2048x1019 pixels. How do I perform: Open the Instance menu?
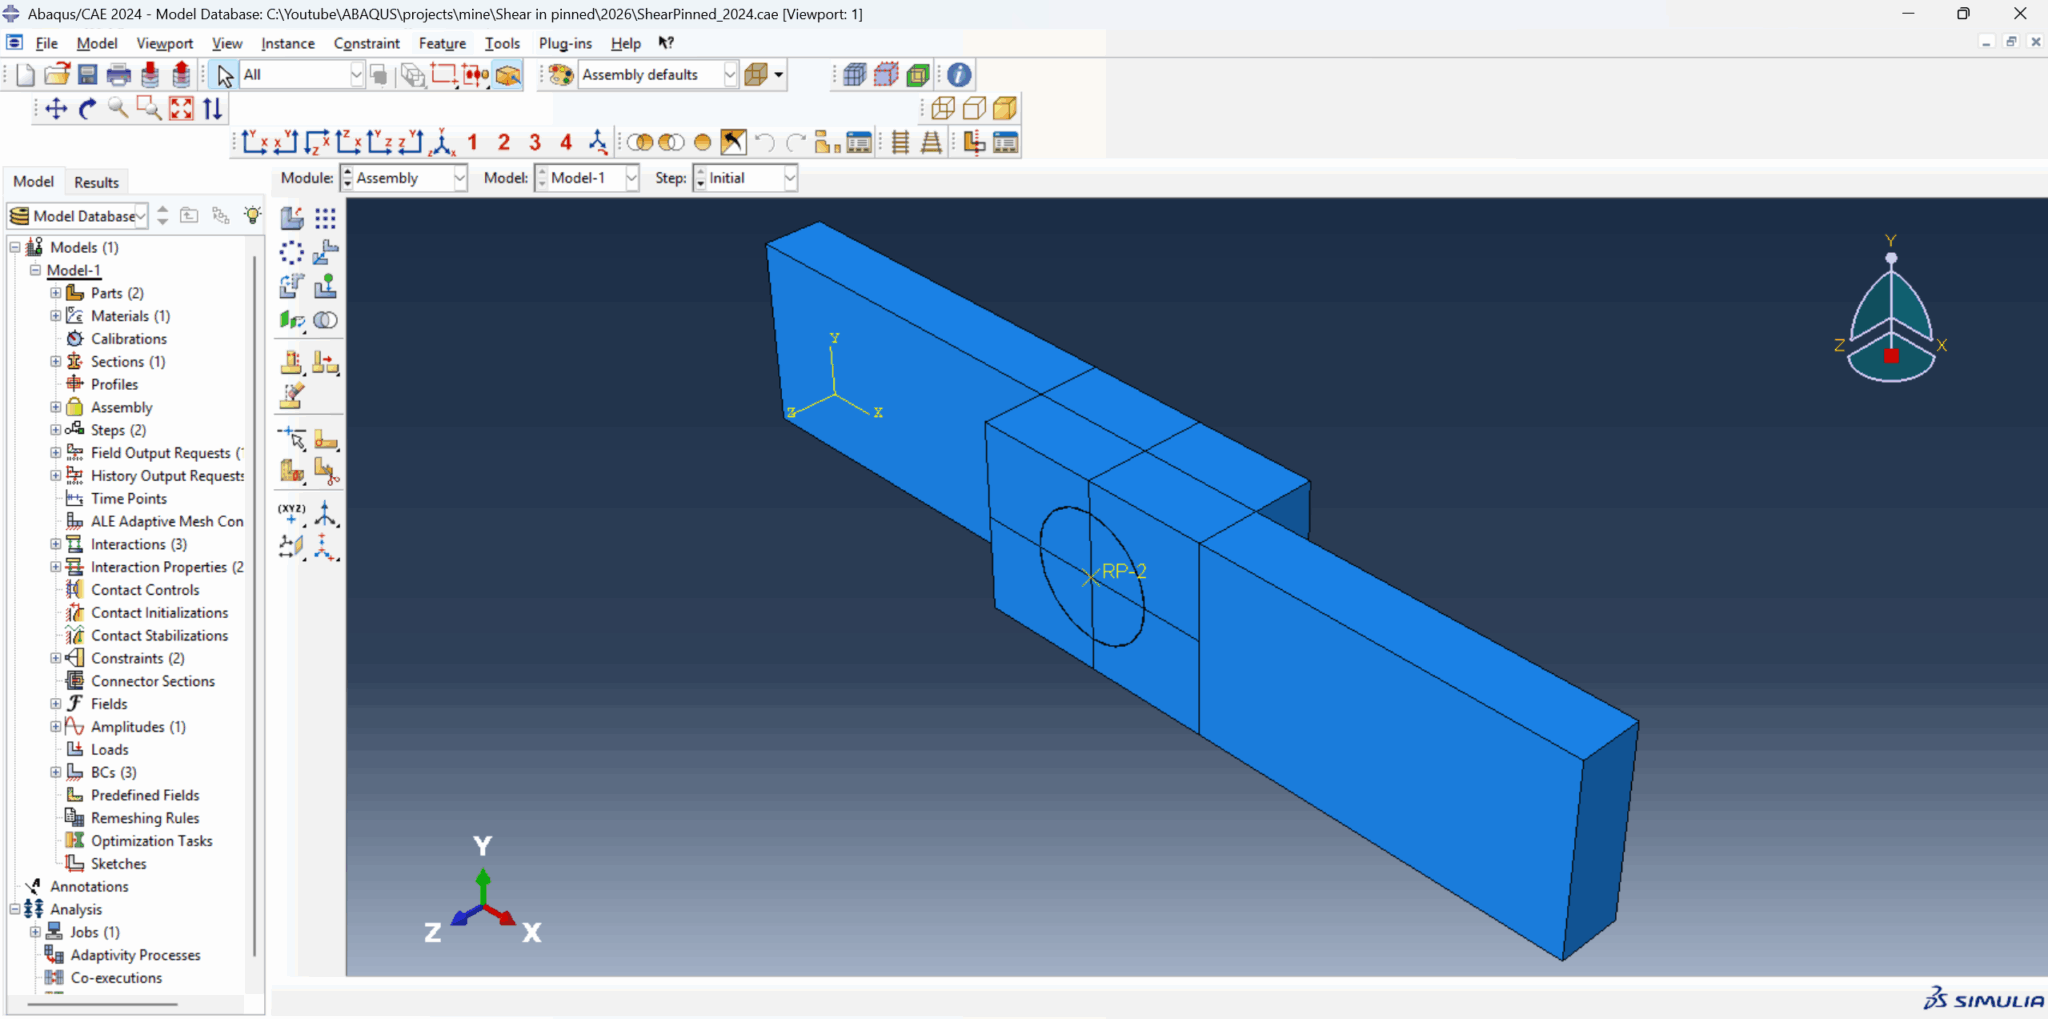pyautogui.click(x=288, y=43)
